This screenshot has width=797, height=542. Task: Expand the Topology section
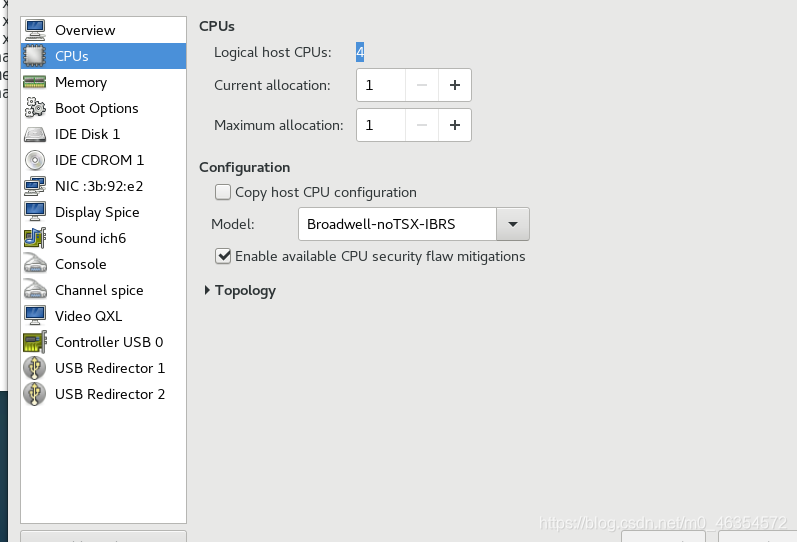(x=240, y=290)
